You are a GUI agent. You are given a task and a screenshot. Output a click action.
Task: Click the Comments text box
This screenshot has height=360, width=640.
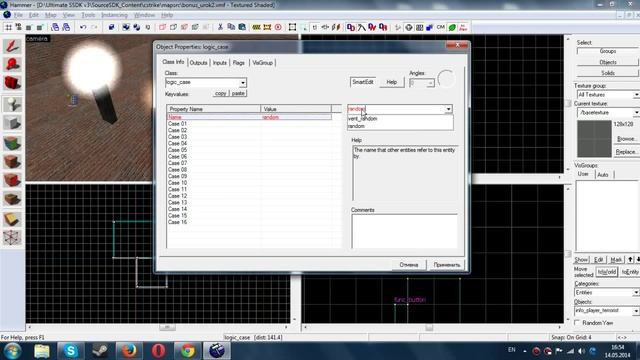404,231
